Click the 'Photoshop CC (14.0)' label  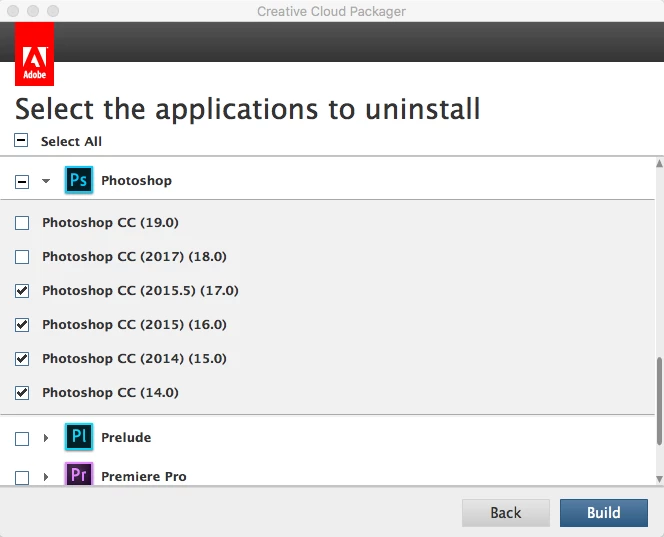111,392
